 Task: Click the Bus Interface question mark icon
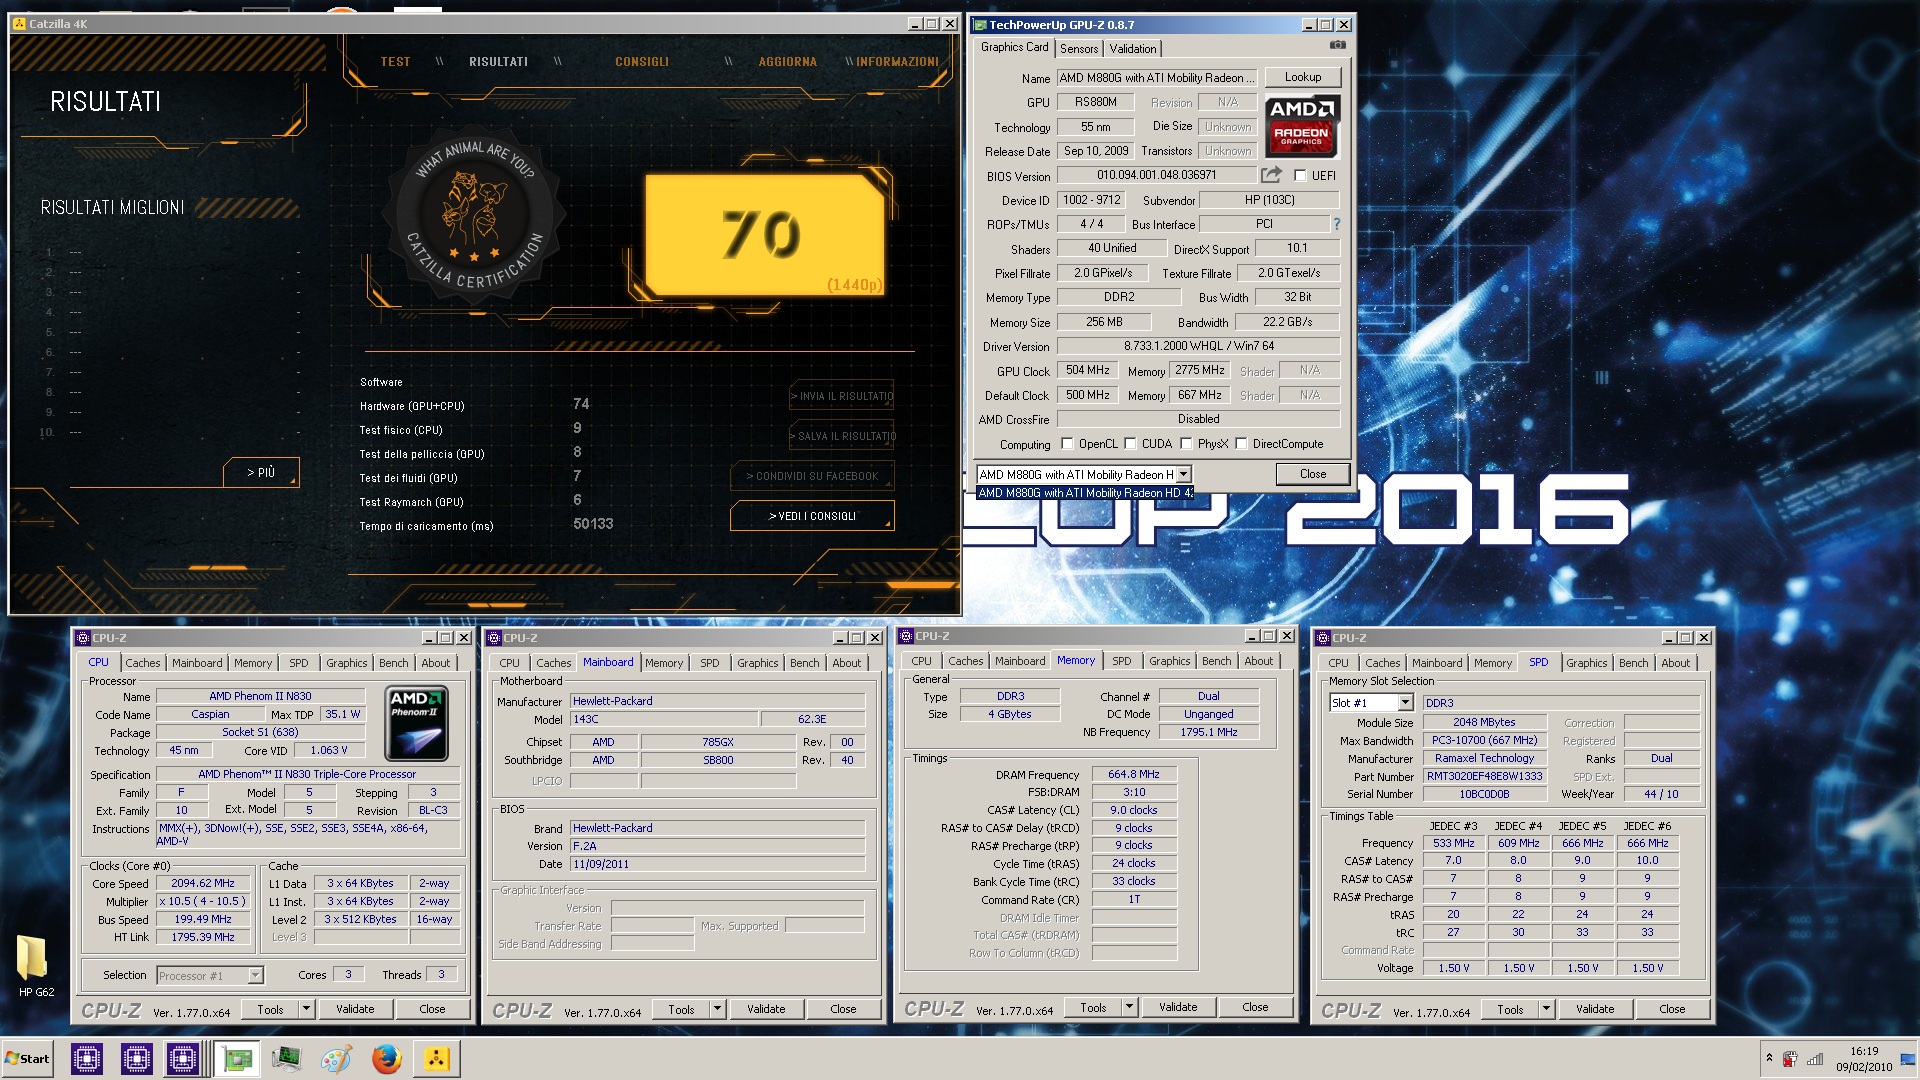(x=1336, y=224)
